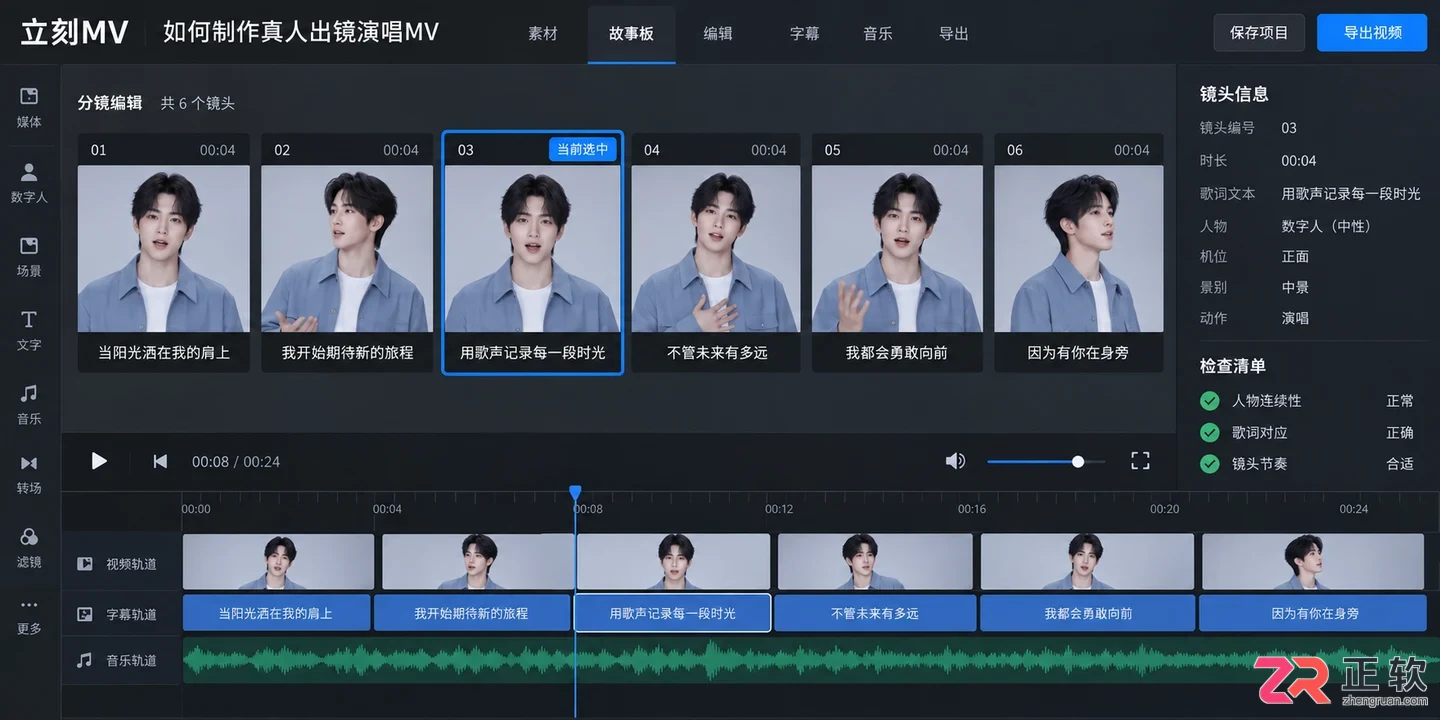Screen dimensions: 1440x720
Task: Select the 转场 transitions icon
Action: [x=29, y=463]
